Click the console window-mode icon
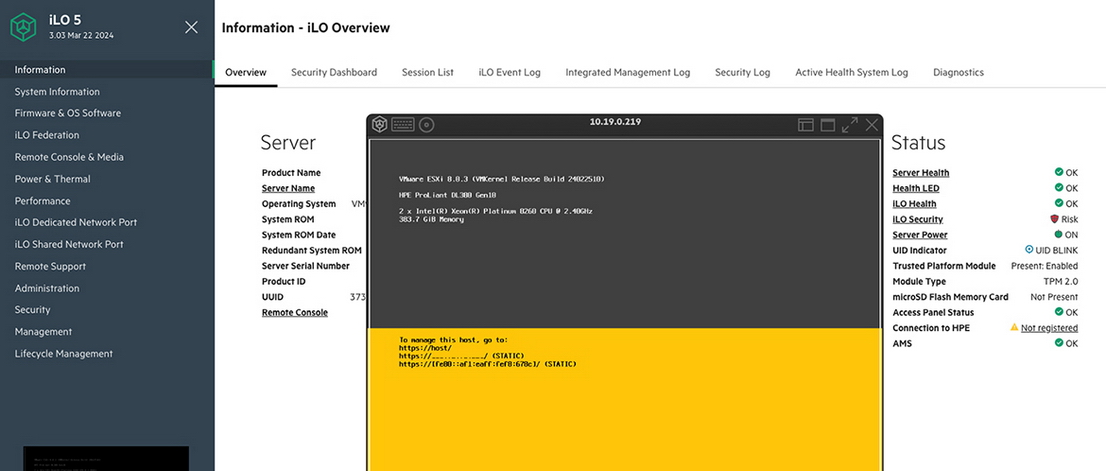 point(828,125)
